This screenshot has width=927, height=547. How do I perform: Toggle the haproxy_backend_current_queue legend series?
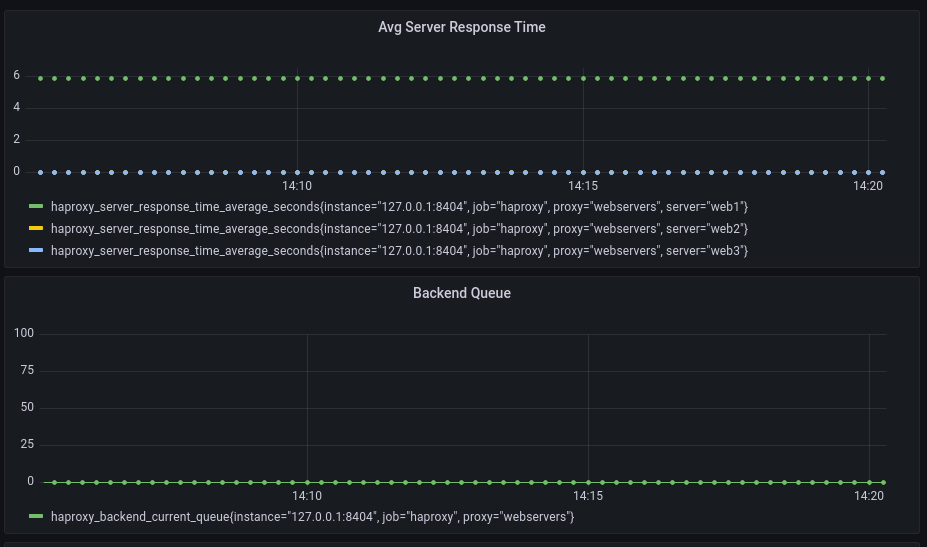pyautogui.click(x=312, y=517)
